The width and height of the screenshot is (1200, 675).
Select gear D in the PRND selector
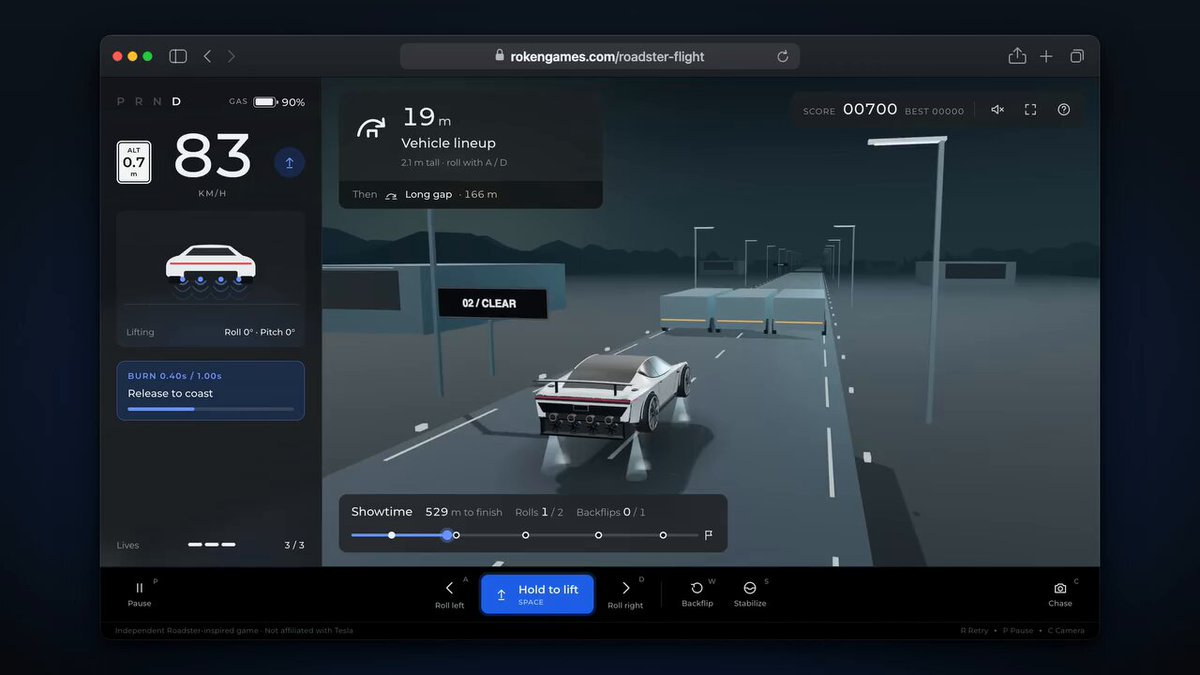tap(176, 102)
